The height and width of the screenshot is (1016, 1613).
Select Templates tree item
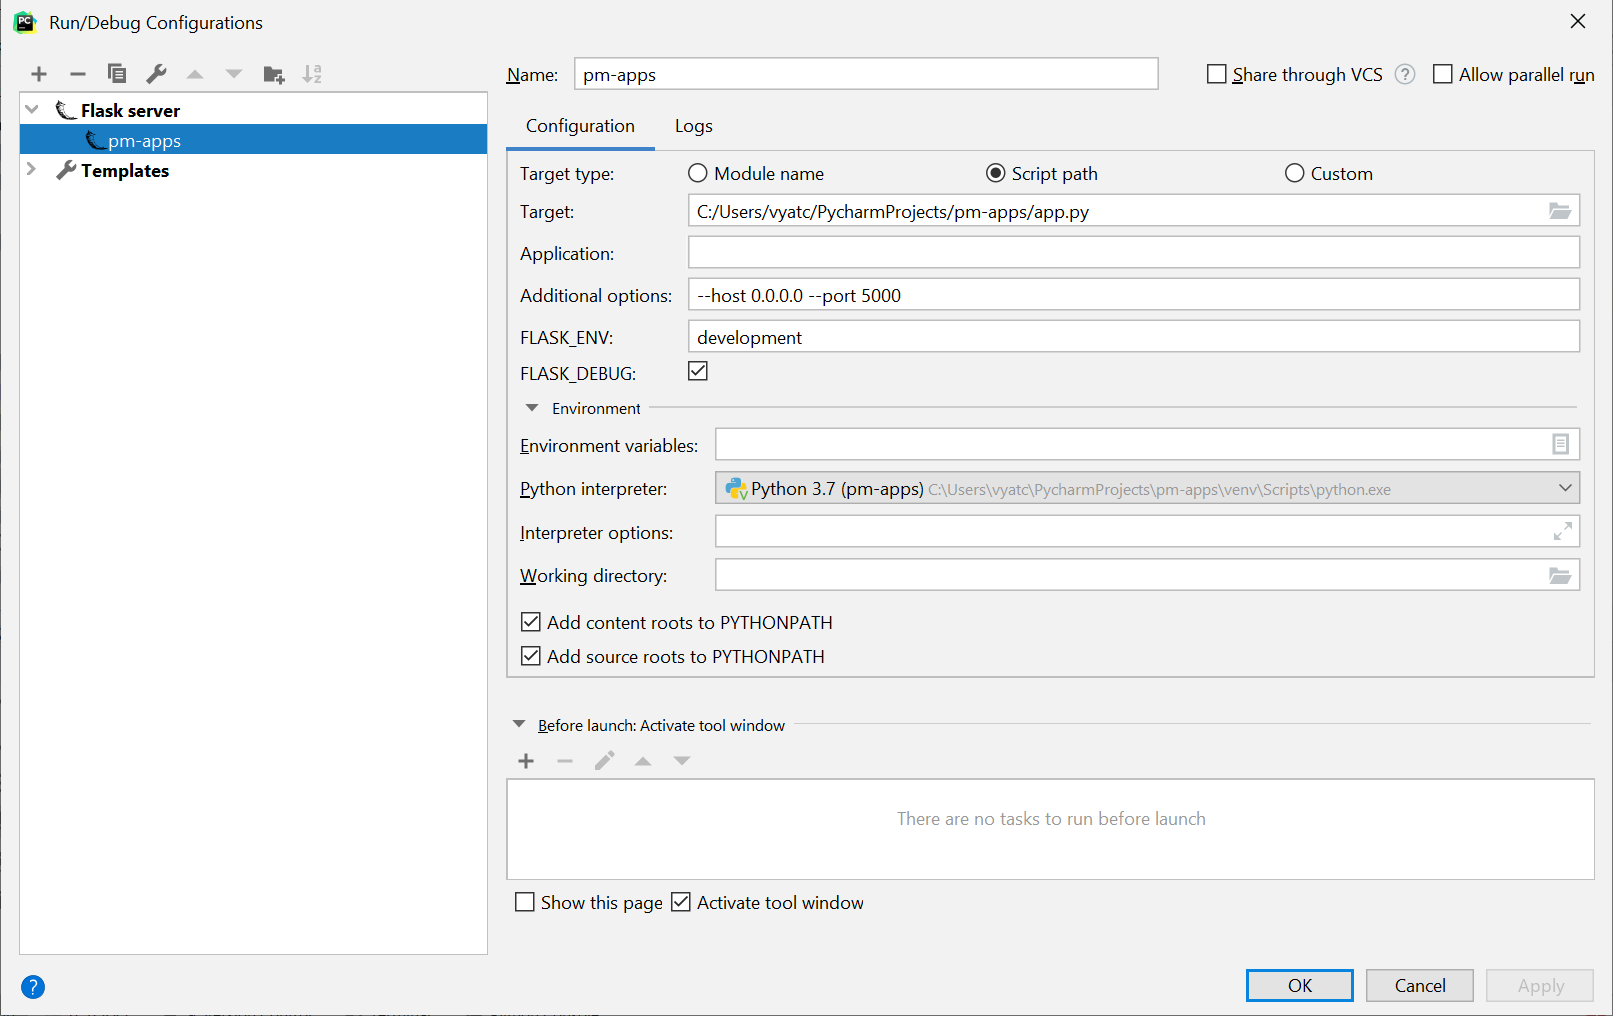click(x=125, y=170)
